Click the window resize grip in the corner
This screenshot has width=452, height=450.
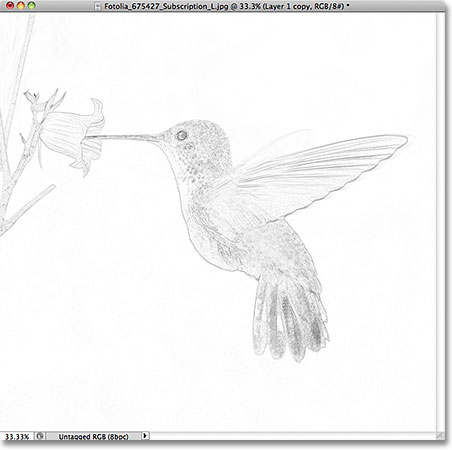[441, 436]
